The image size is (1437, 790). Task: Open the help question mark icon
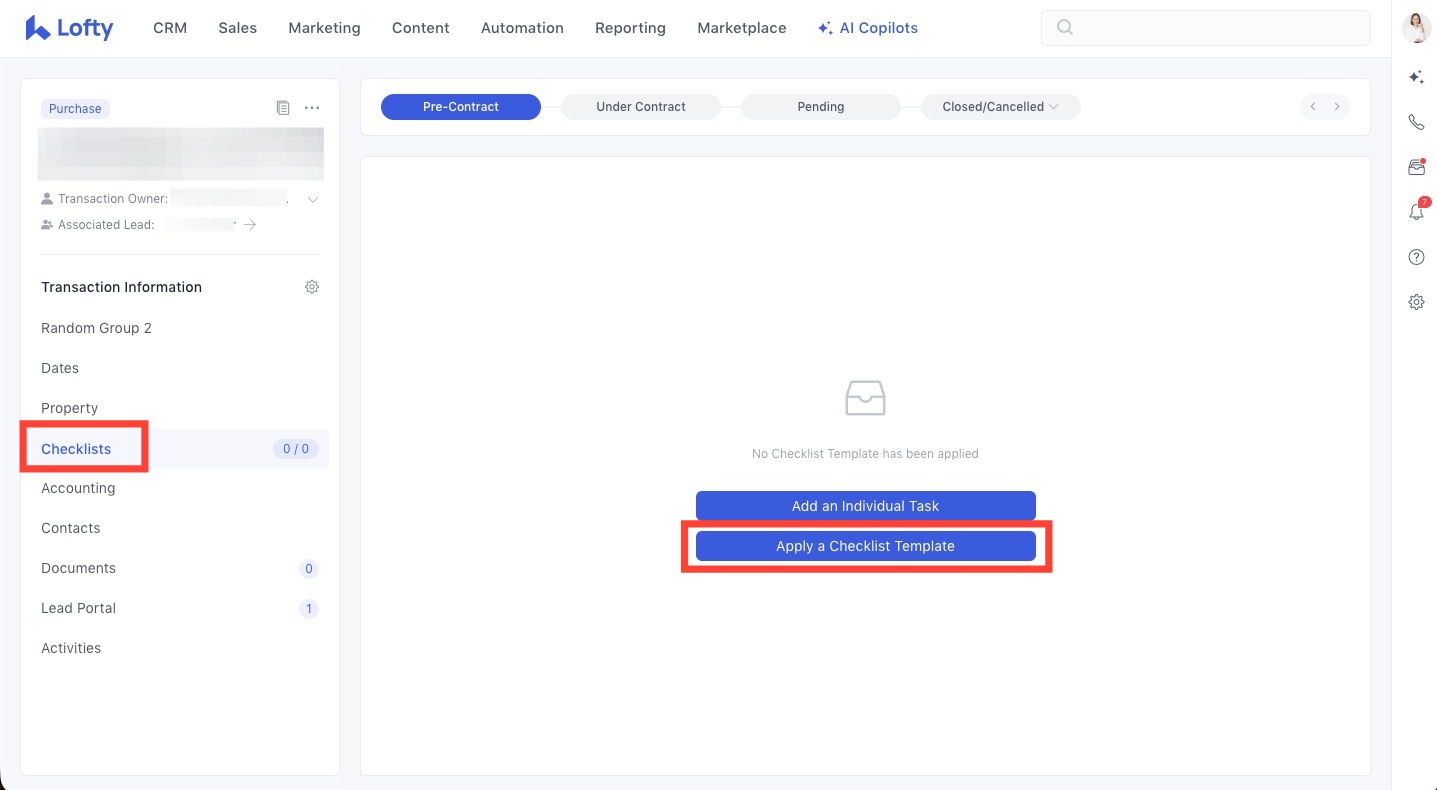[x=1416, y=257]
